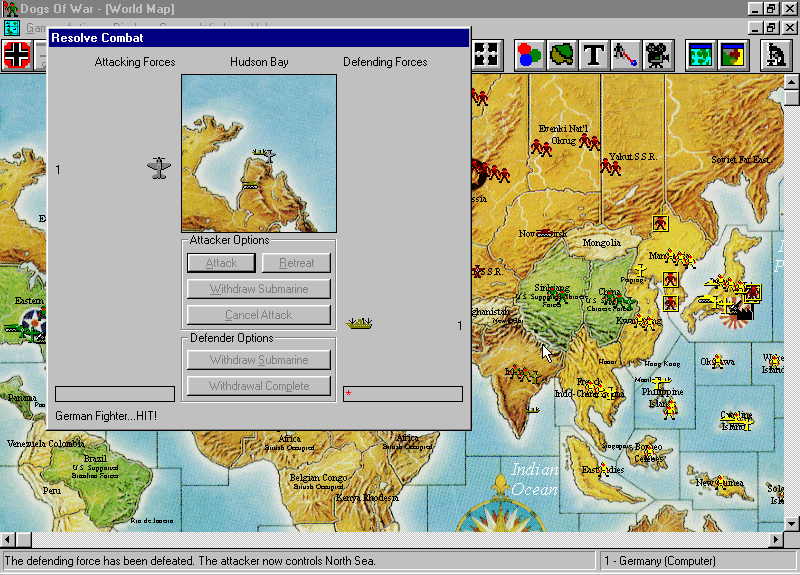Click the German iron cross flag toolbar icon

click(17, 55)
